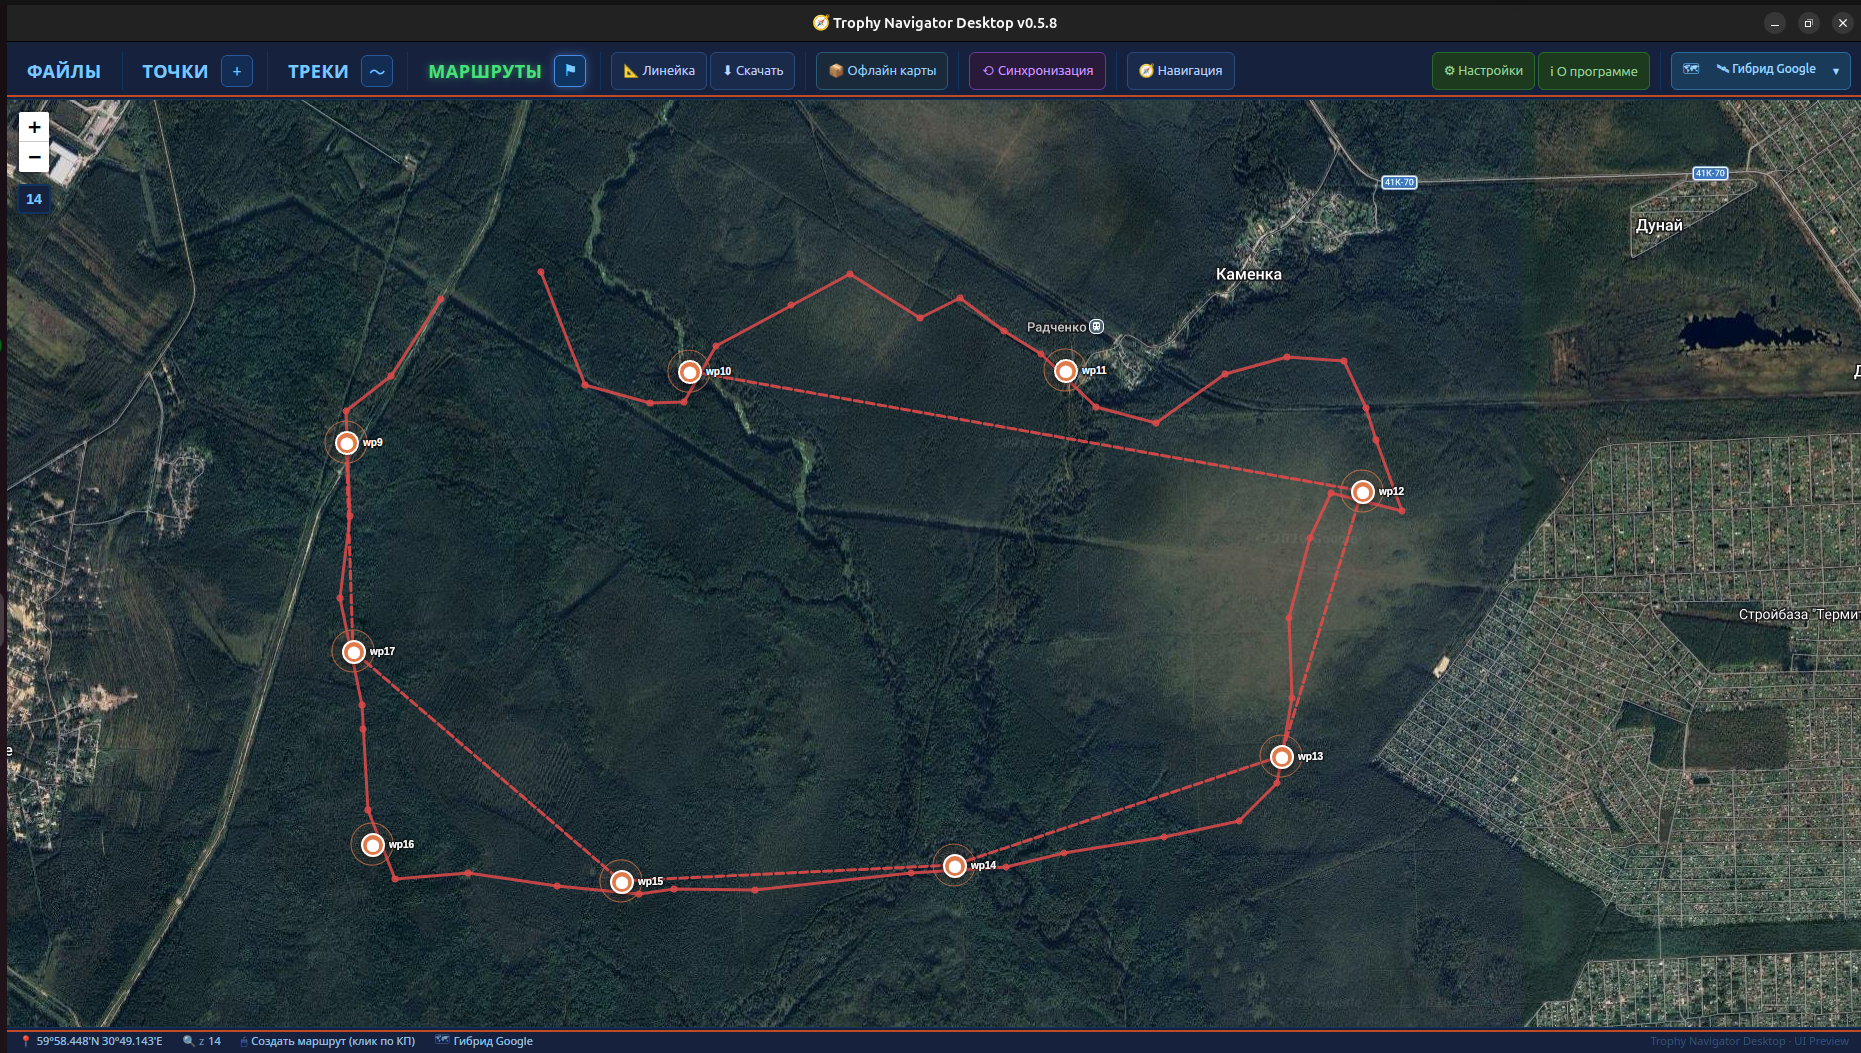Toggle the flag button next to МАРШРУТЫ
The height and width of the screenshot is (1053, 1861).
(570, 71)
